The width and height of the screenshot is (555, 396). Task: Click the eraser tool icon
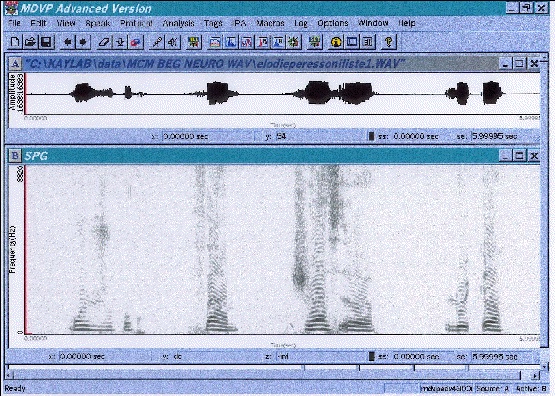click(x=104, y=42)
